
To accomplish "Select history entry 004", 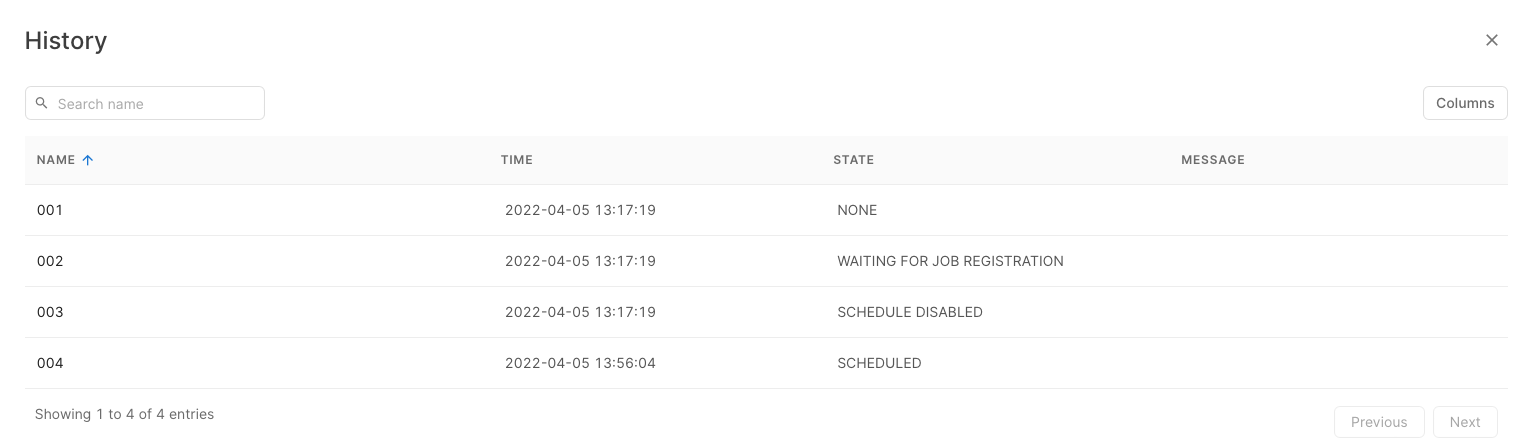I will tap(50, 363).
